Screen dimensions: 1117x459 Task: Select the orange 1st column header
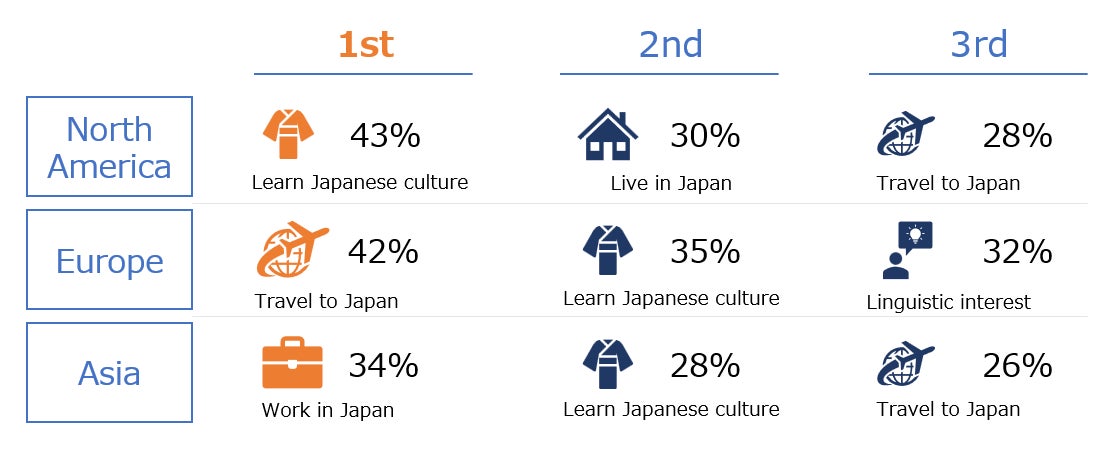[365, 45]
